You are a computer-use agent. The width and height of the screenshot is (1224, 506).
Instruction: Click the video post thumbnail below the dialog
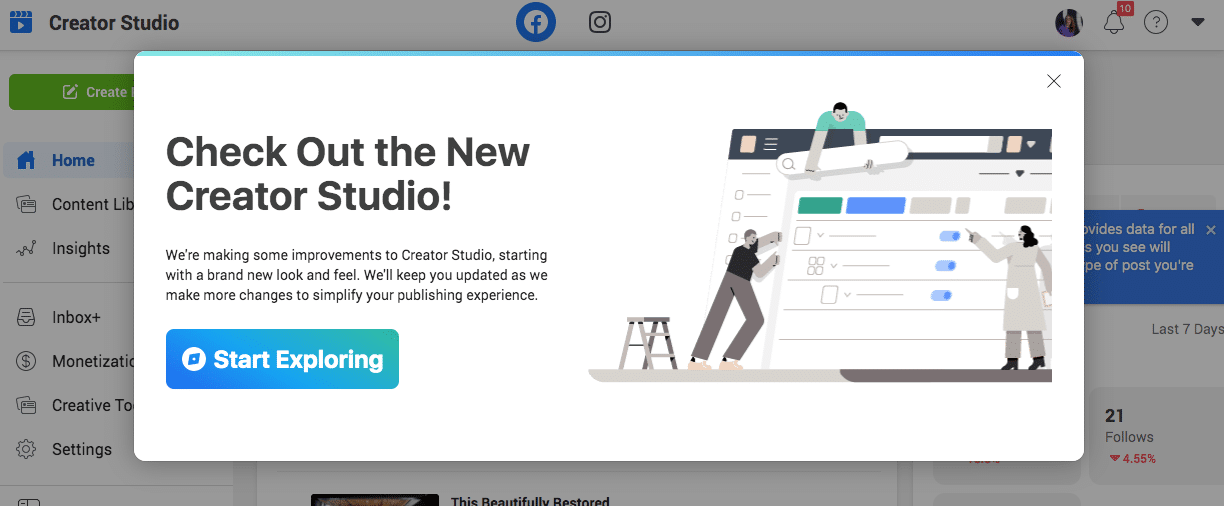(x=375, y=500)
